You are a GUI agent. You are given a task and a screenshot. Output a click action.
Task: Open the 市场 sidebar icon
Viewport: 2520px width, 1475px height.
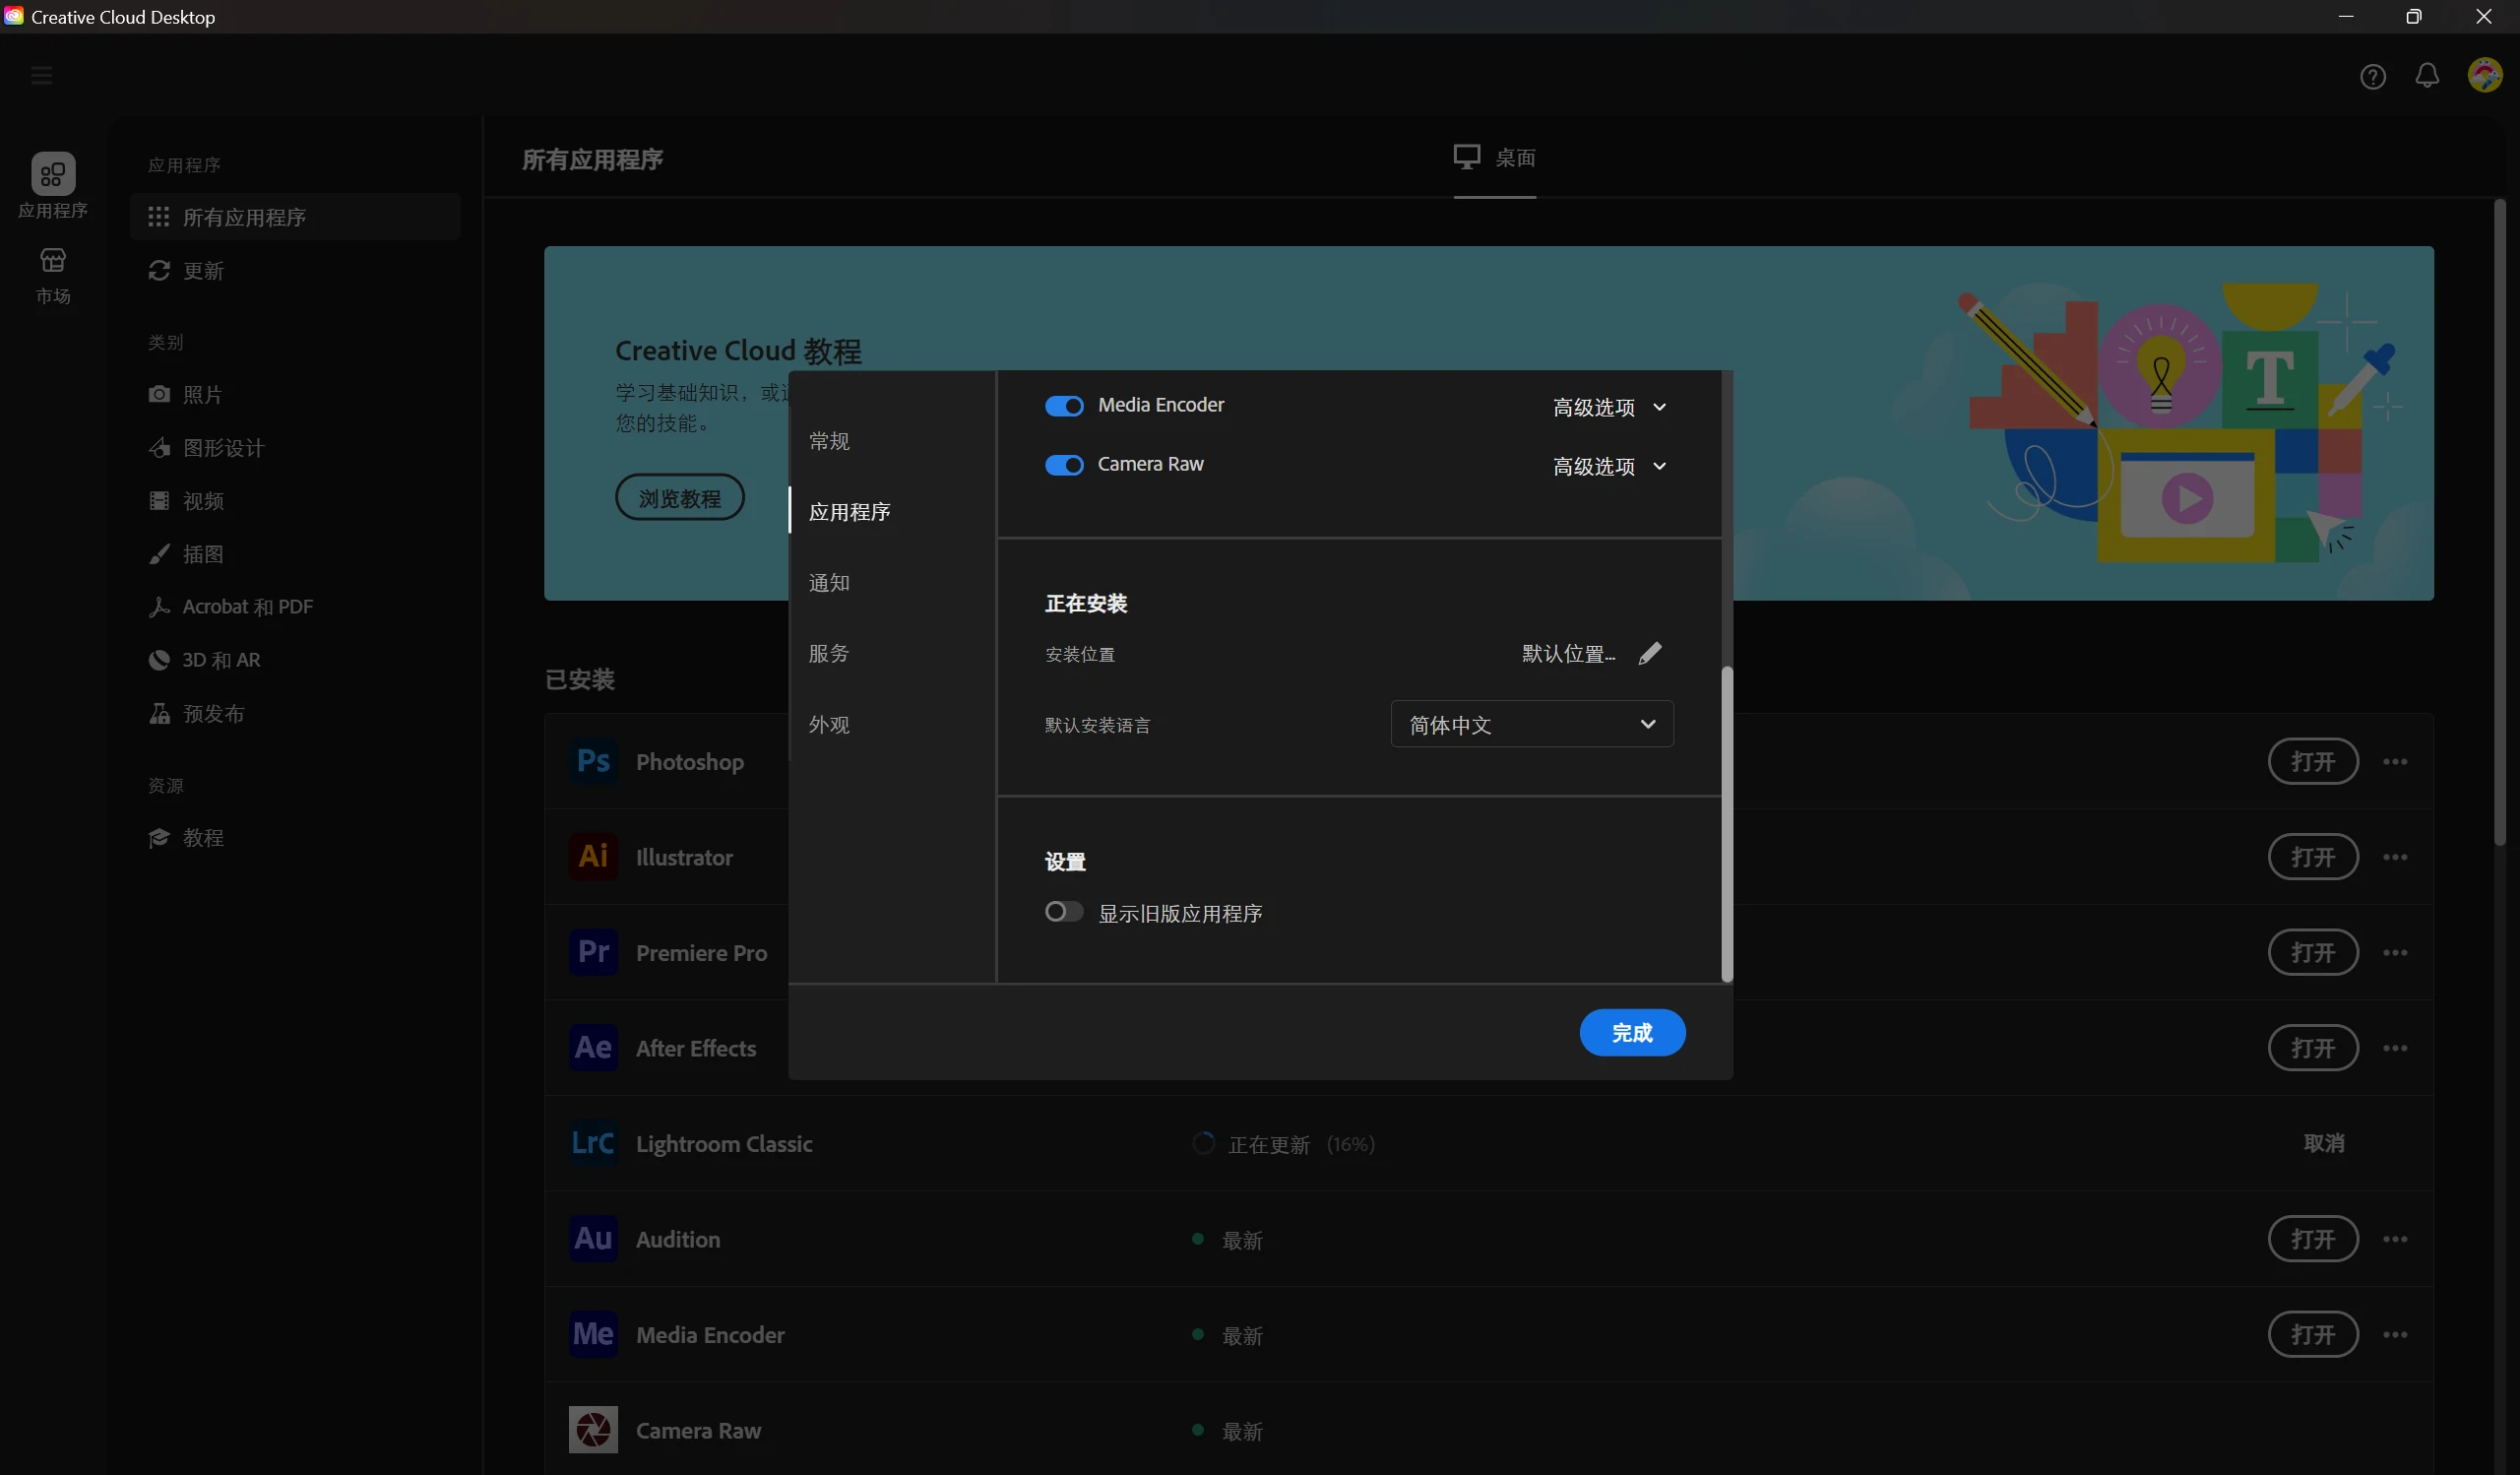54,272
